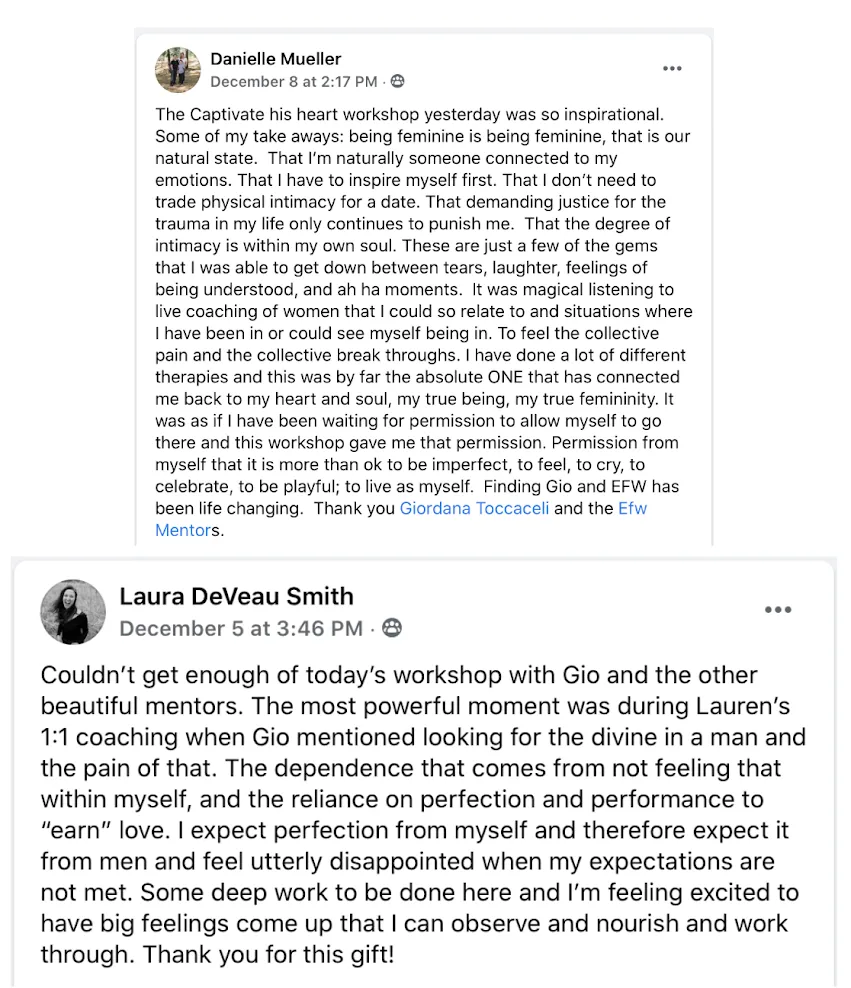Open the December 5 at 3:46 PM timestamp
This screenshot has height=988, width=851.
(x=241, y=628)
